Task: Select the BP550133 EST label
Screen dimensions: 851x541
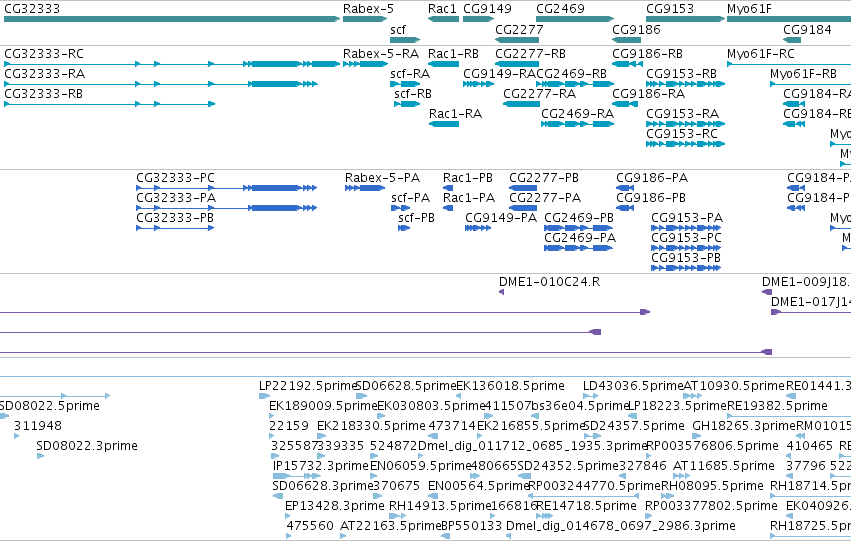Action: (471, 526)
